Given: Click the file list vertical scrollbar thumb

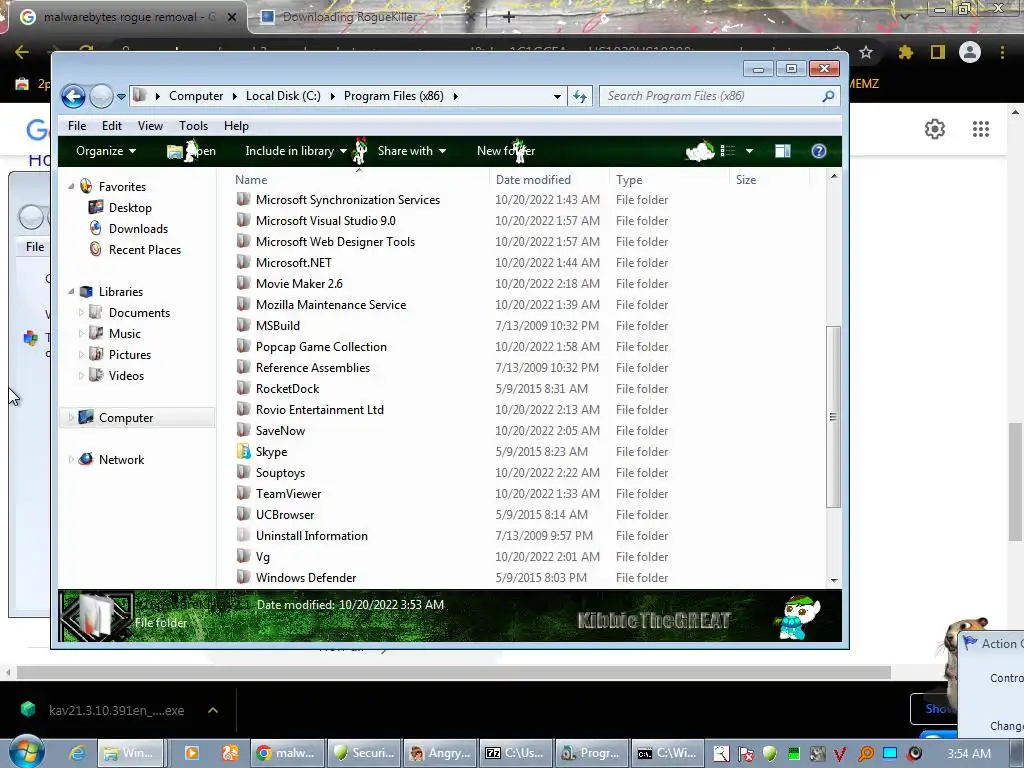Looking at the screenshot, I should (x=833, y=417).
